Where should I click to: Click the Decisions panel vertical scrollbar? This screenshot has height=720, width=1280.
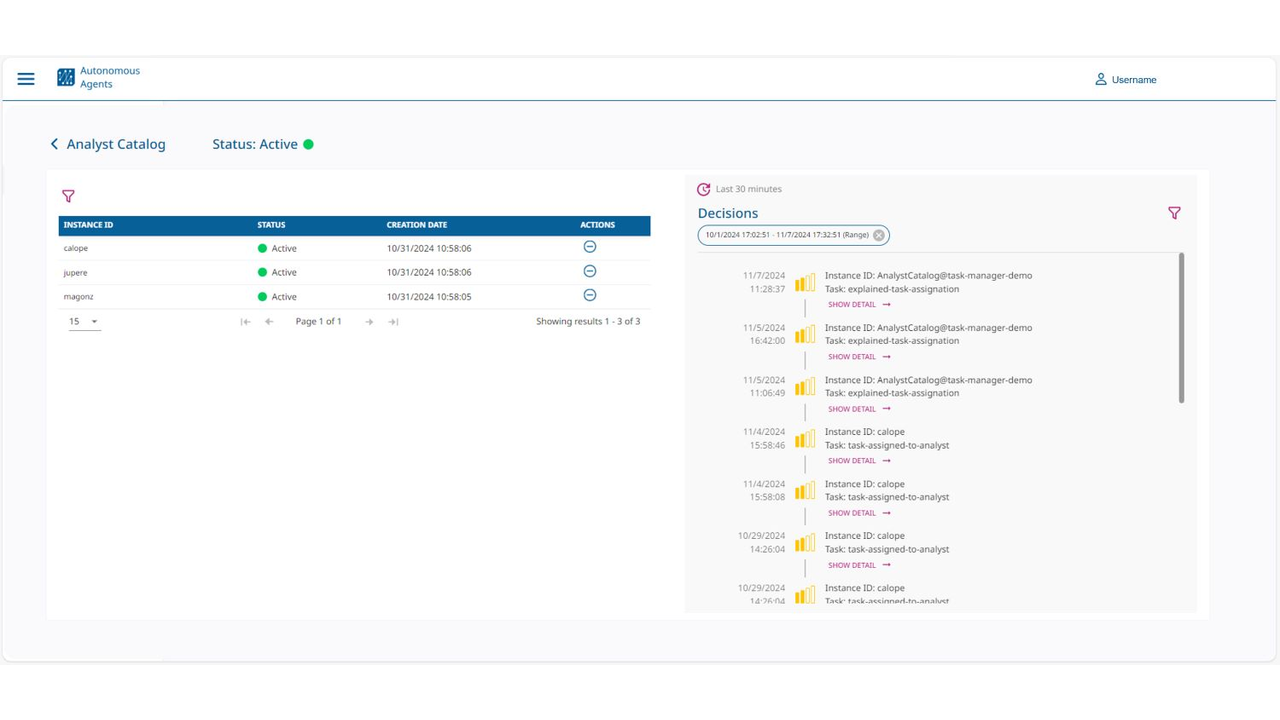1181,328
